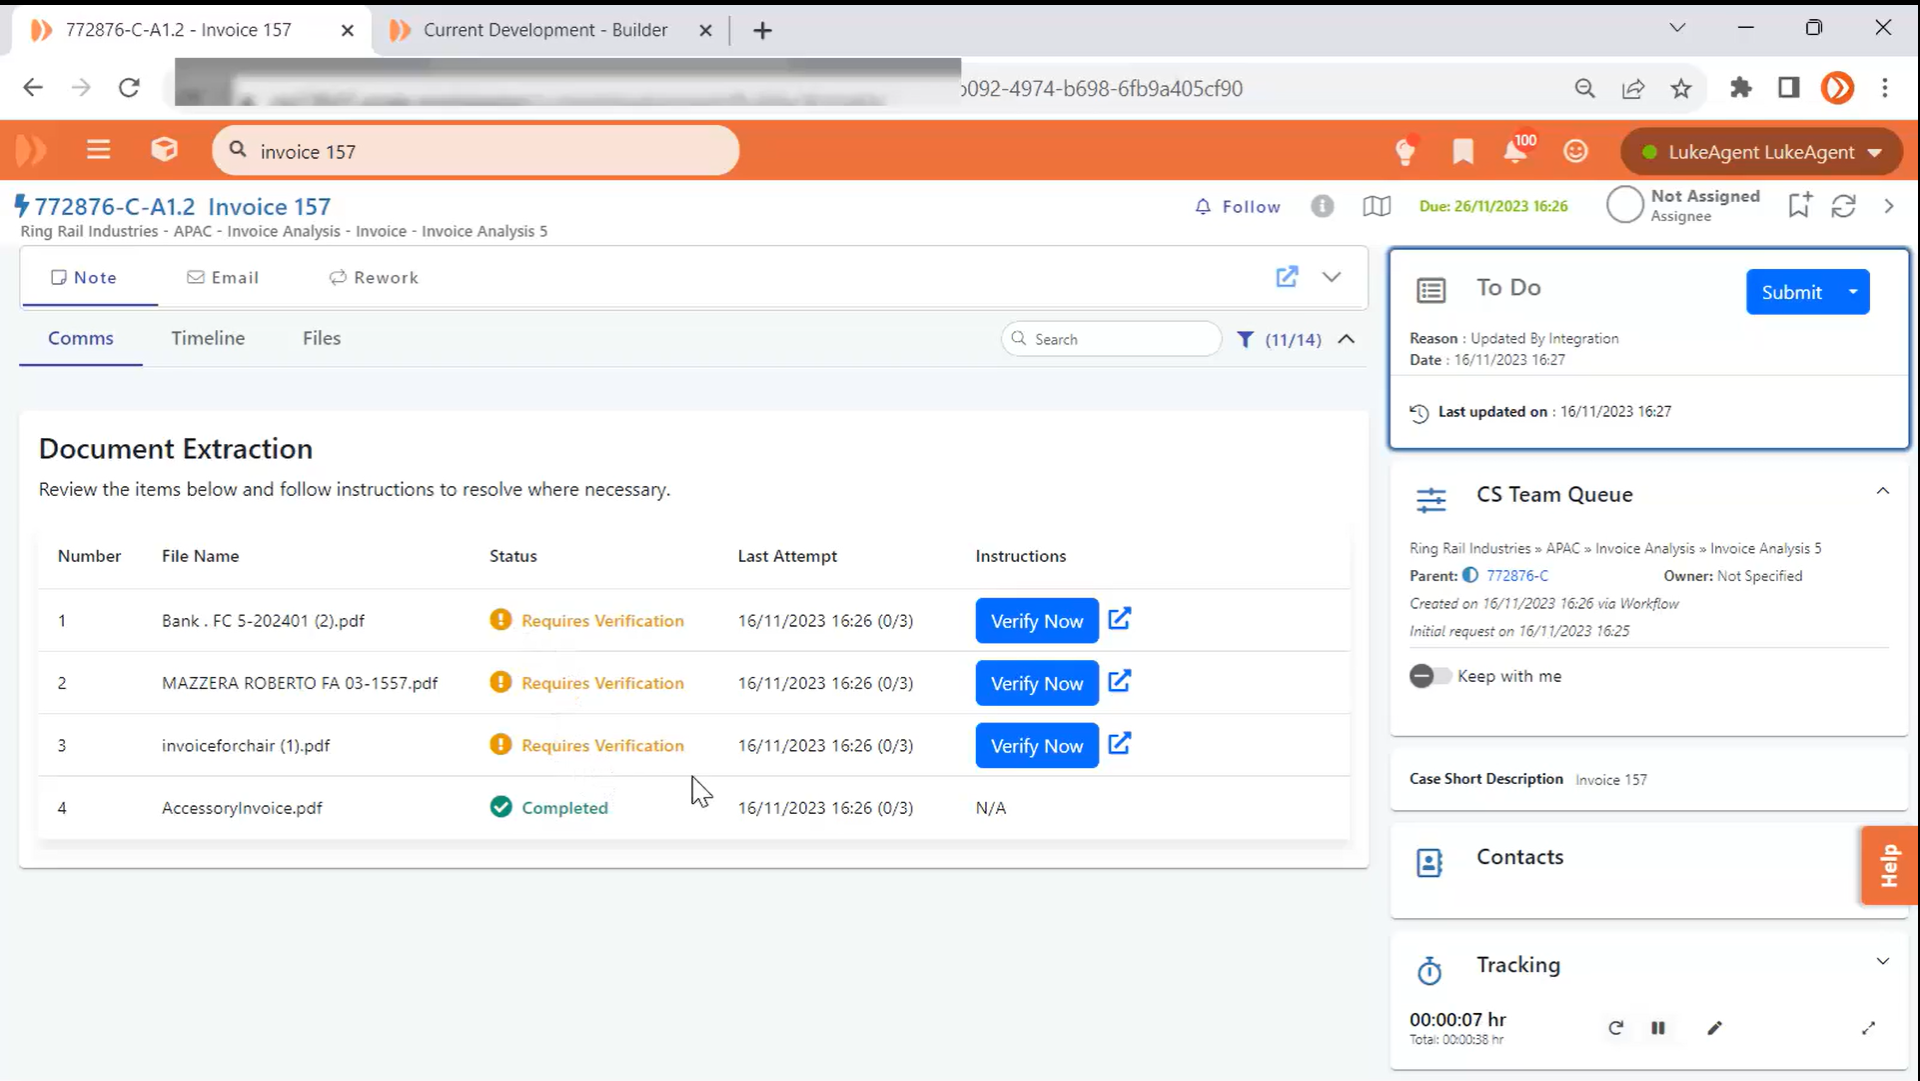The width and height of the screenshot is (1920, 1081).
Task: Refresh the case with sync icon
Action: [1843, 206]
